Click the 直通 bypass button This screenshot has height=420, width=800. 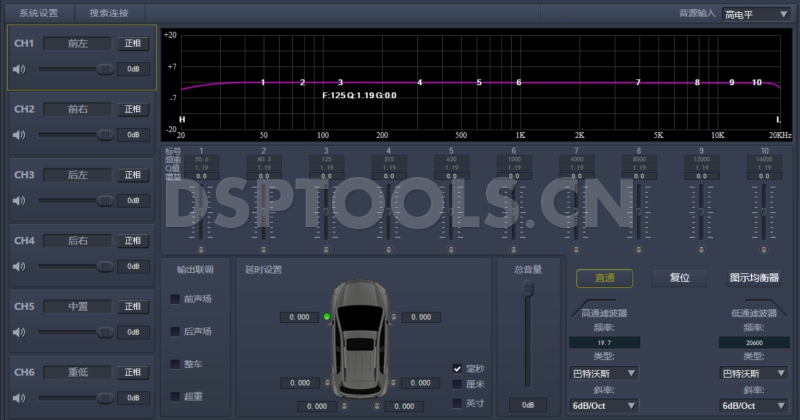click(605, 278)
